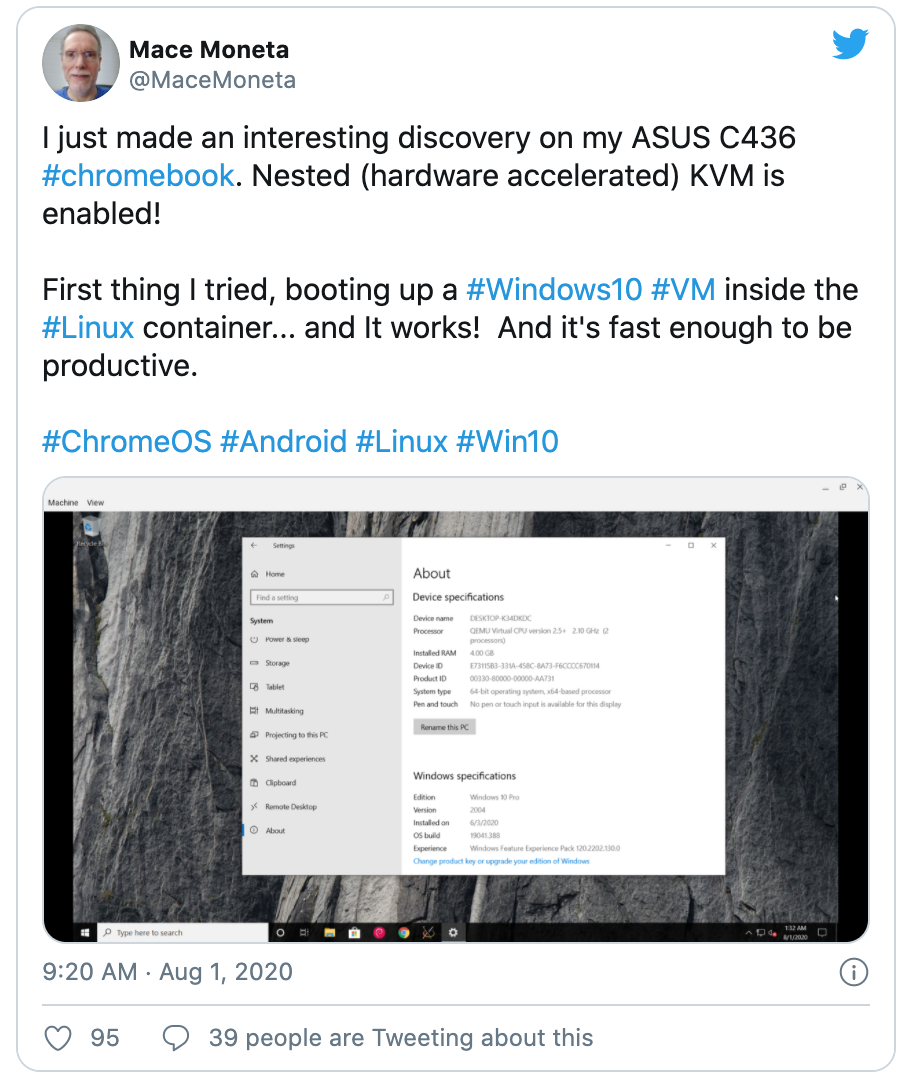The width and height of the screenshot is (912, 1088).
Task: Like the tweet with the heart
Action: pos(57,1039)
